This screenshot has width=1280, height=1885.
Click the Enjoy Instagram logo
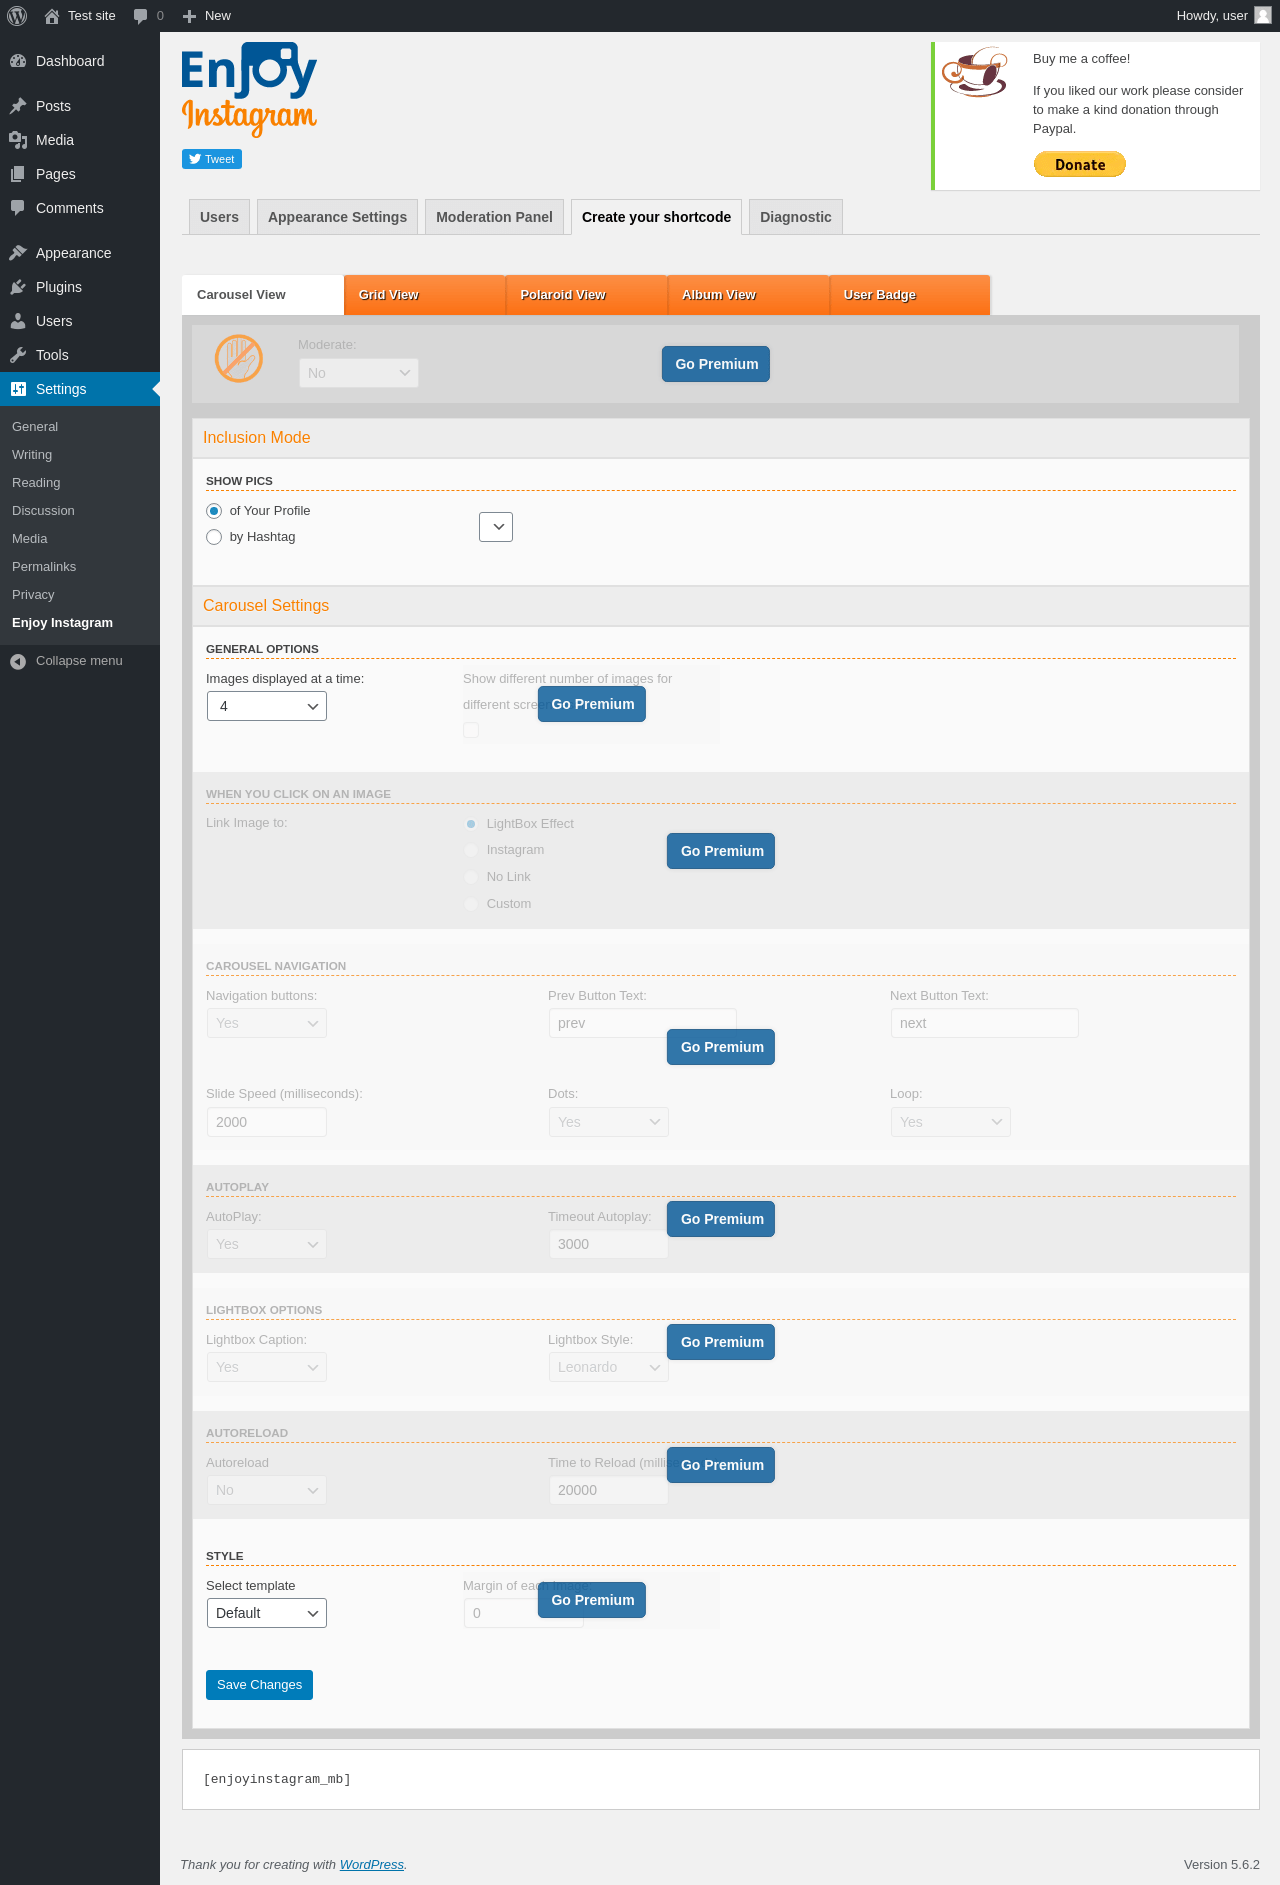coord(249,89)
